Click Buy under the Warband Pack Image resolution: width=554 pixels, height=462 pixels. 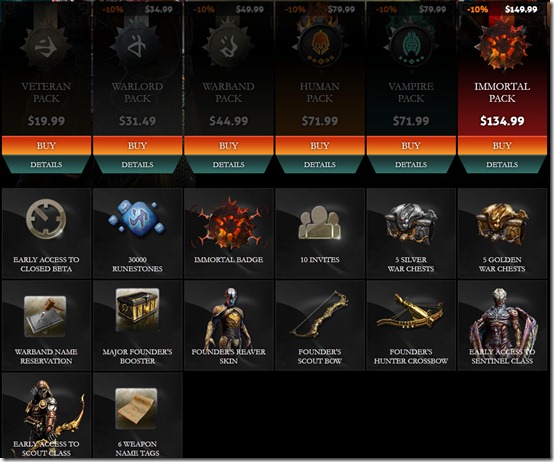(x=228, y=146)
